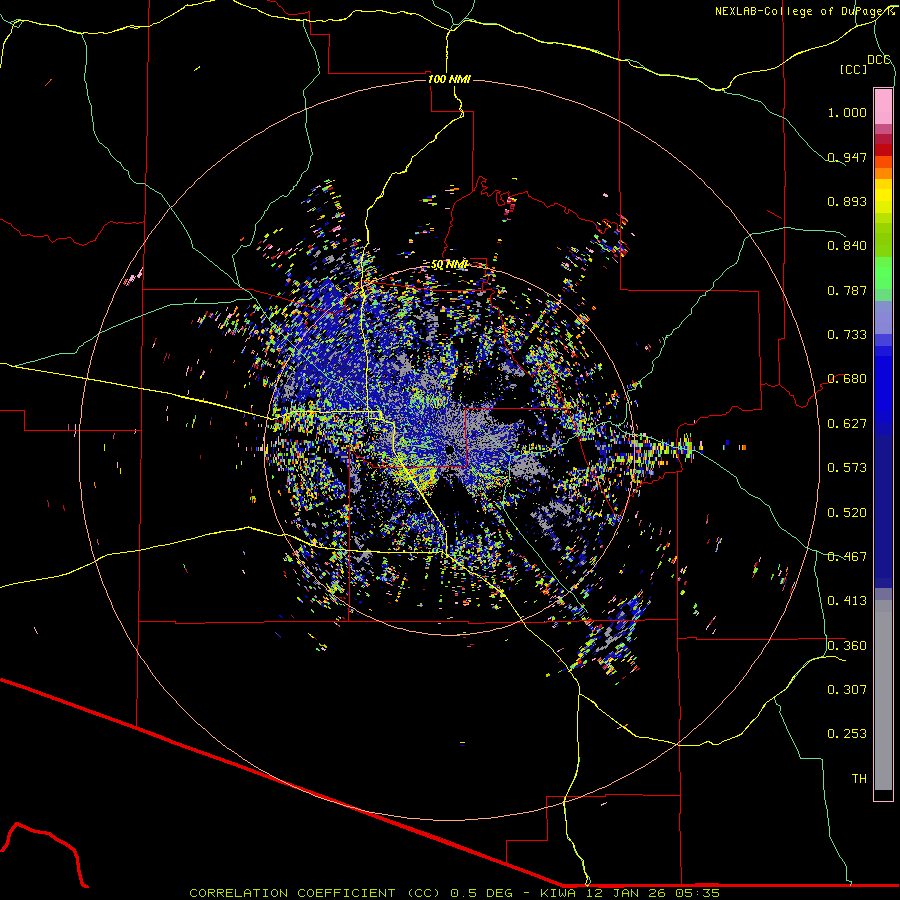The width and height of the screenshot is (900, 900).
Task: Pick the lavender segment of the color bar
Action: (883, 318)
